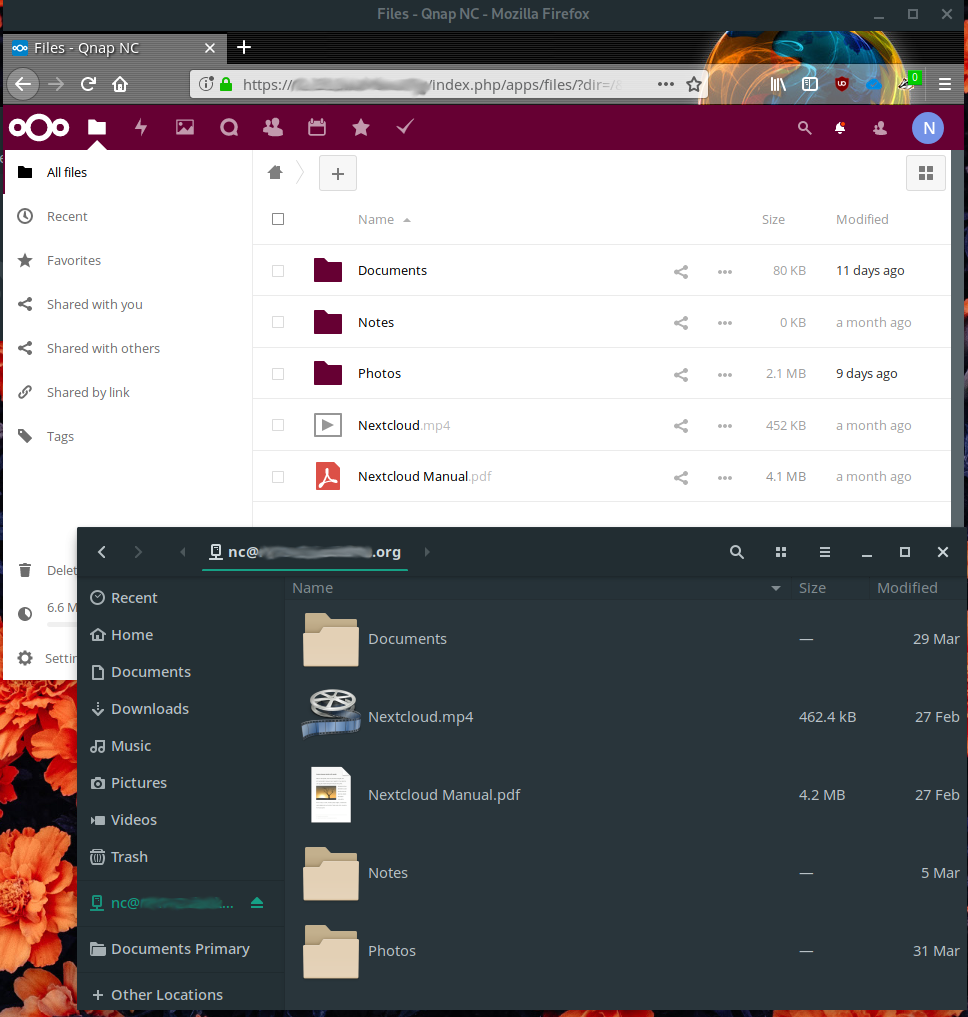Select All files in Nextcloud sidebar
Screen dimensions: 968x1017
click(128, 173)
